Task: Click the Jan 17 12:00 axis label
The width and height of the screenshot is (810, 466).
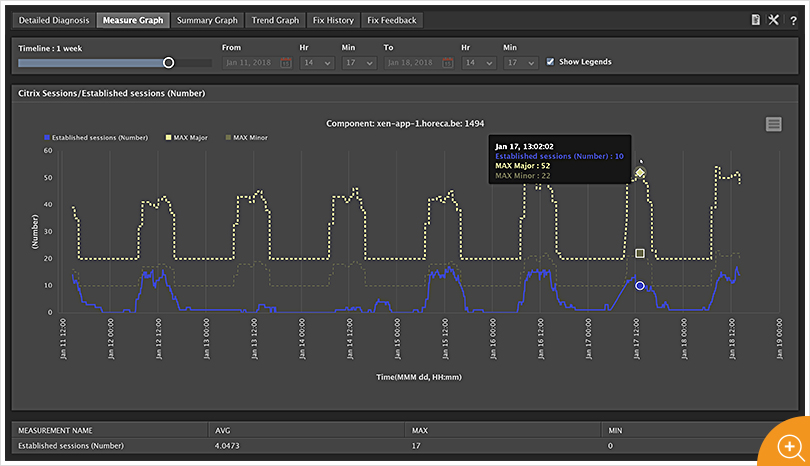Action: 636,339
